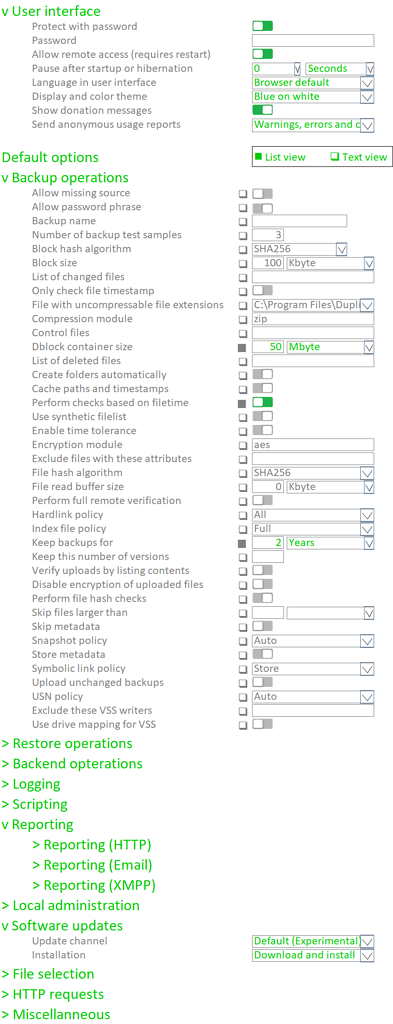Expand the Backend opterations section
Image resolution: width=393 pixels, height=1024 pixels.
pos(72,763)
